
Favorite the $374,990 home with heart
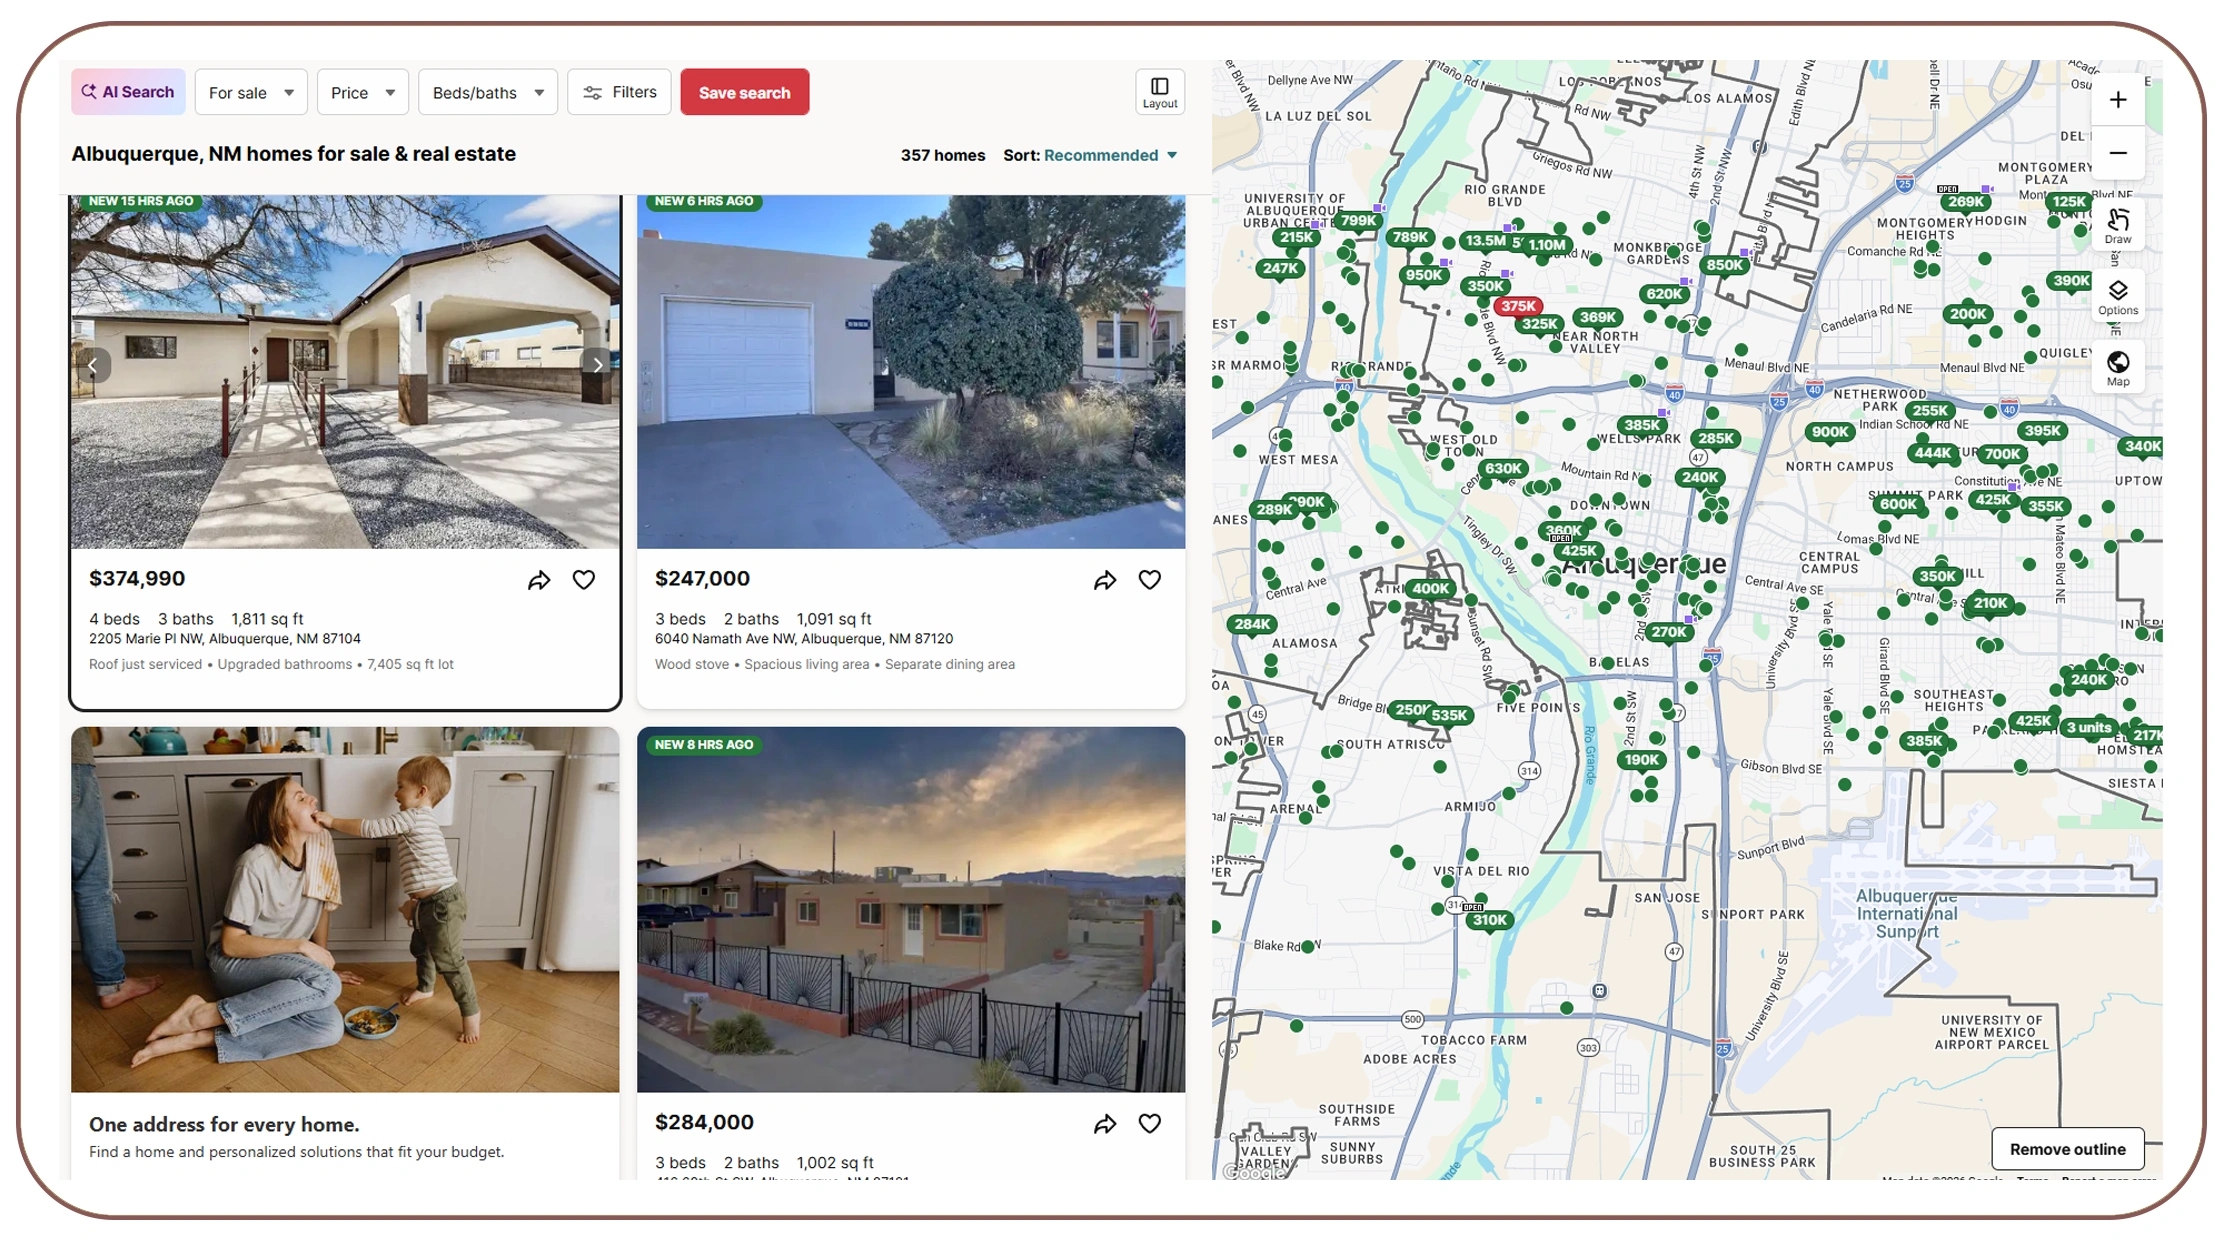click(584, 580)
